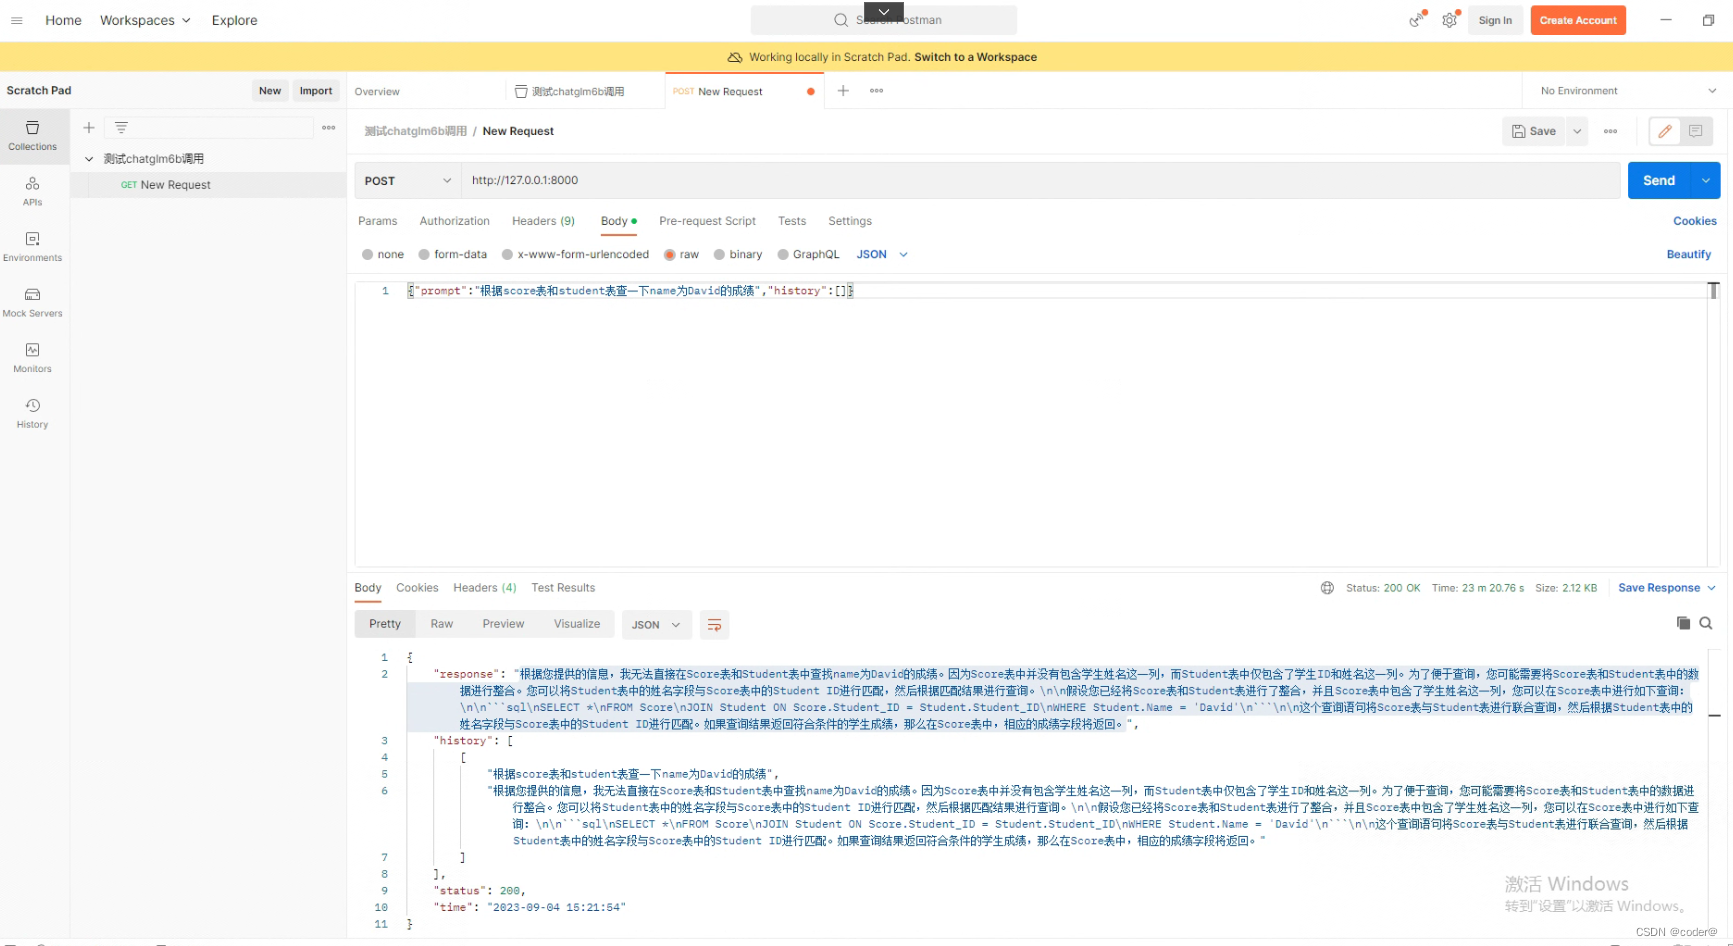1733x946 pixels.
Task: Open Collections in the sidebar
Action: [x=33, y=136]
